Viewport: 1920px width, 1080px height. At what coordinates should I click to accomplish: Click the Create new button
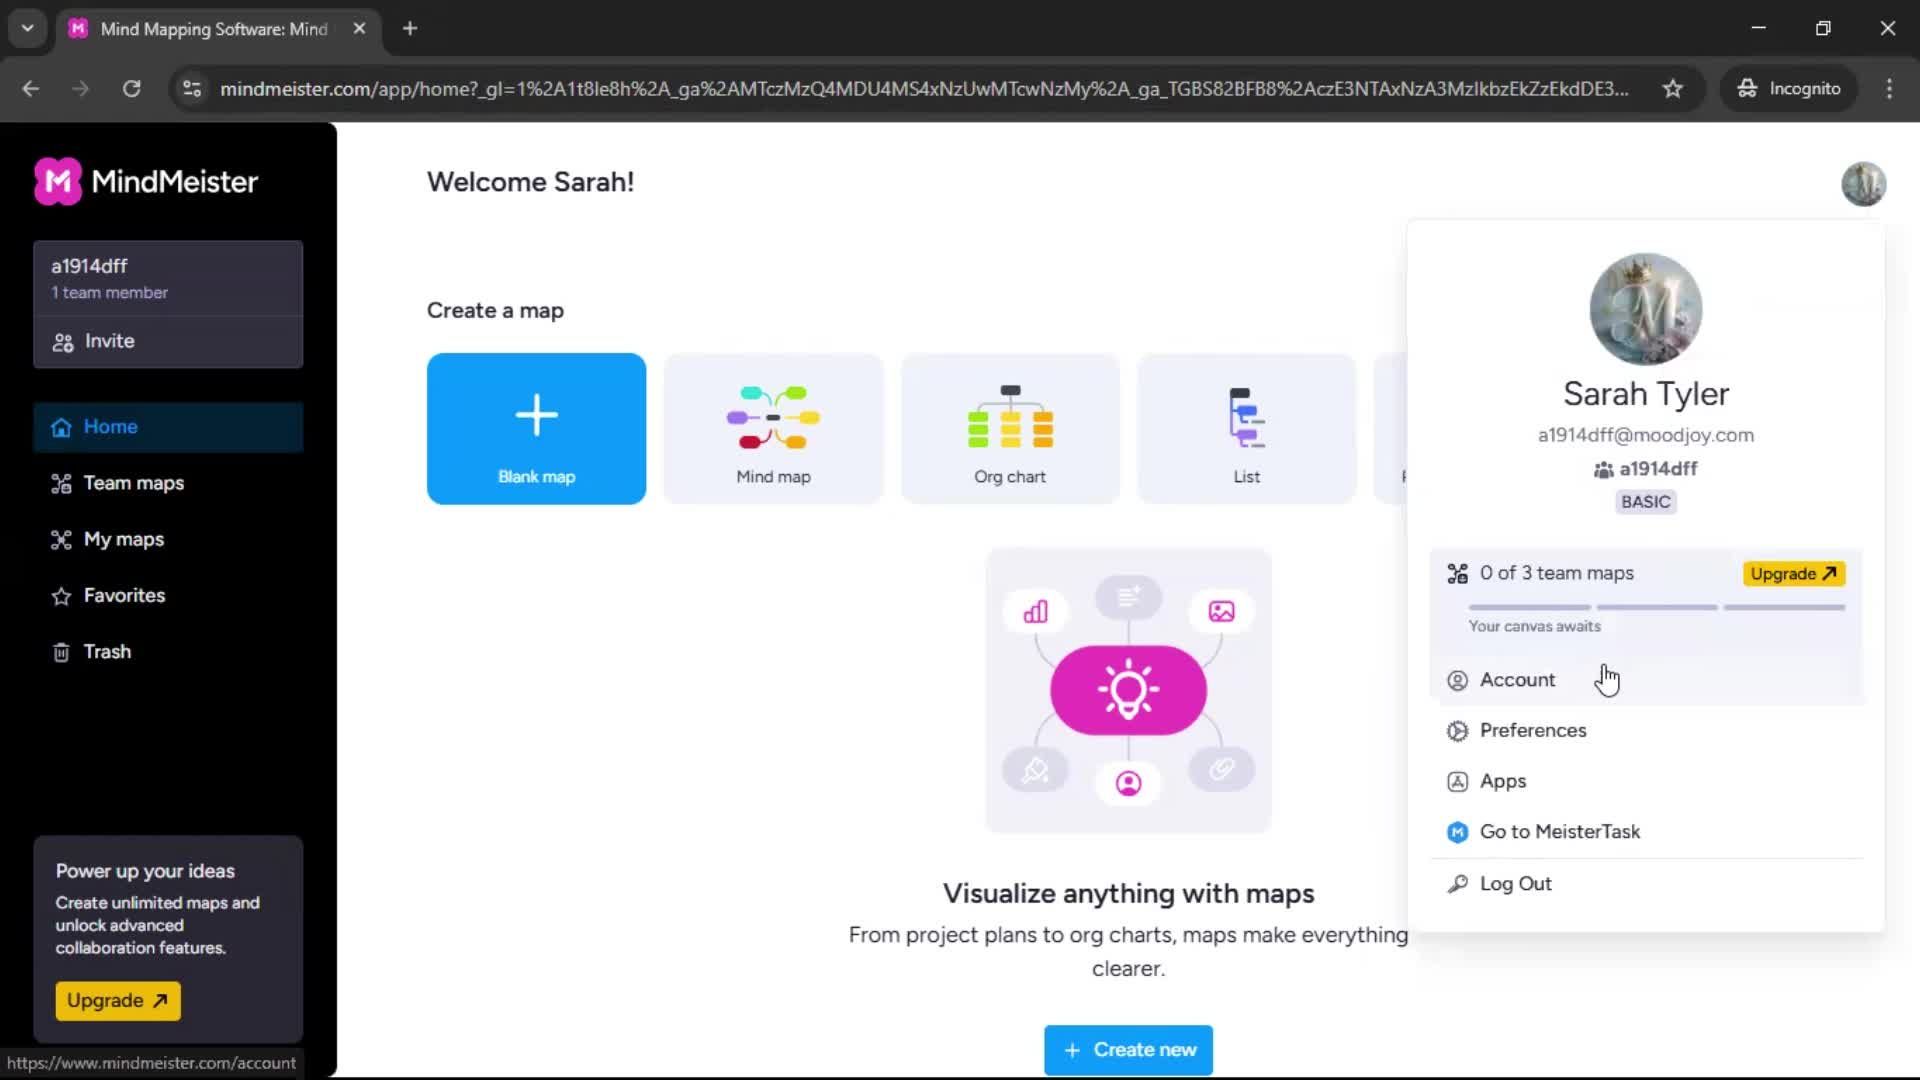pyautogui.click(x=1128, y=1049)
